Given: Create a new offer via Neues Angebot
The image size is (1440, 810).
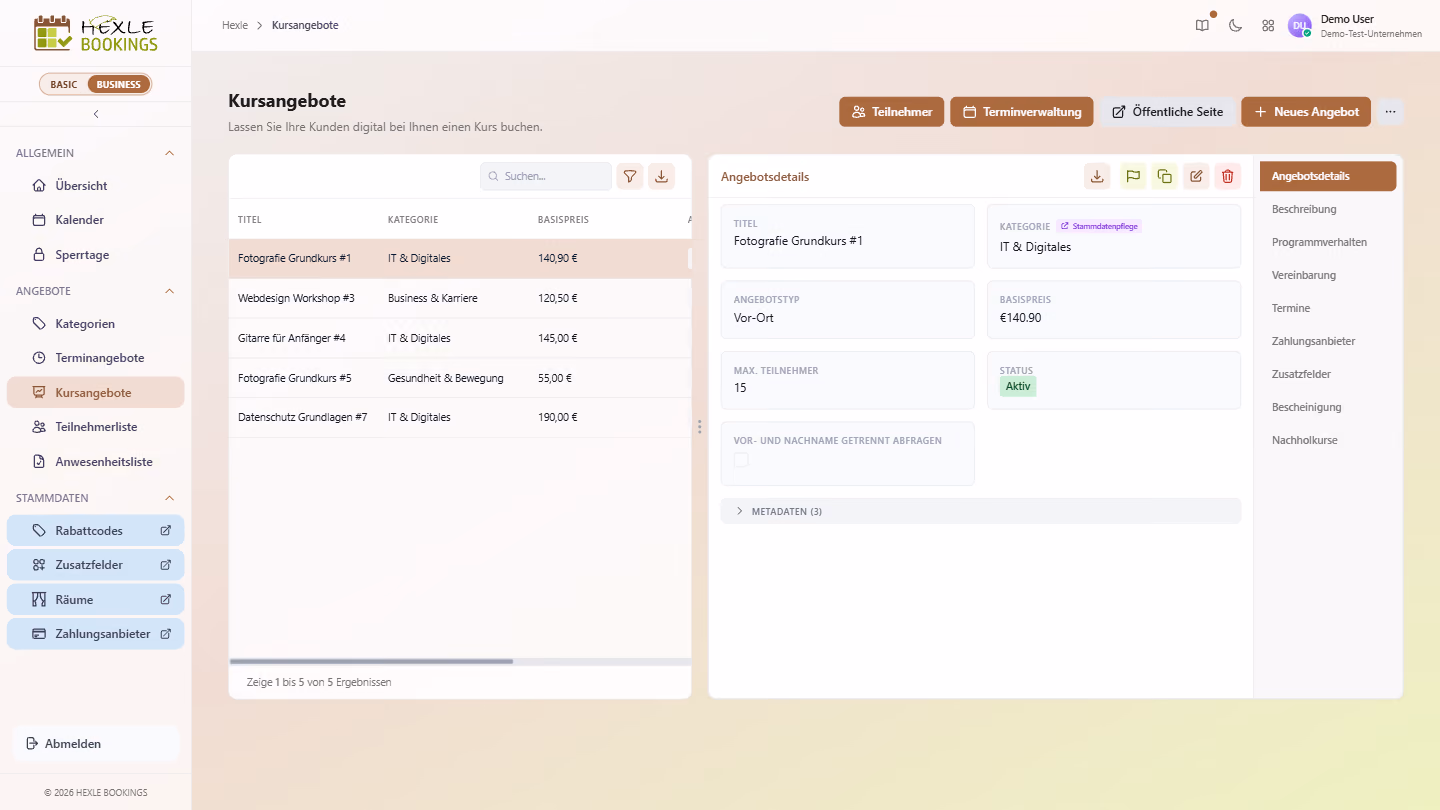Looking at the screenshot, I should tap(1306, 112).
